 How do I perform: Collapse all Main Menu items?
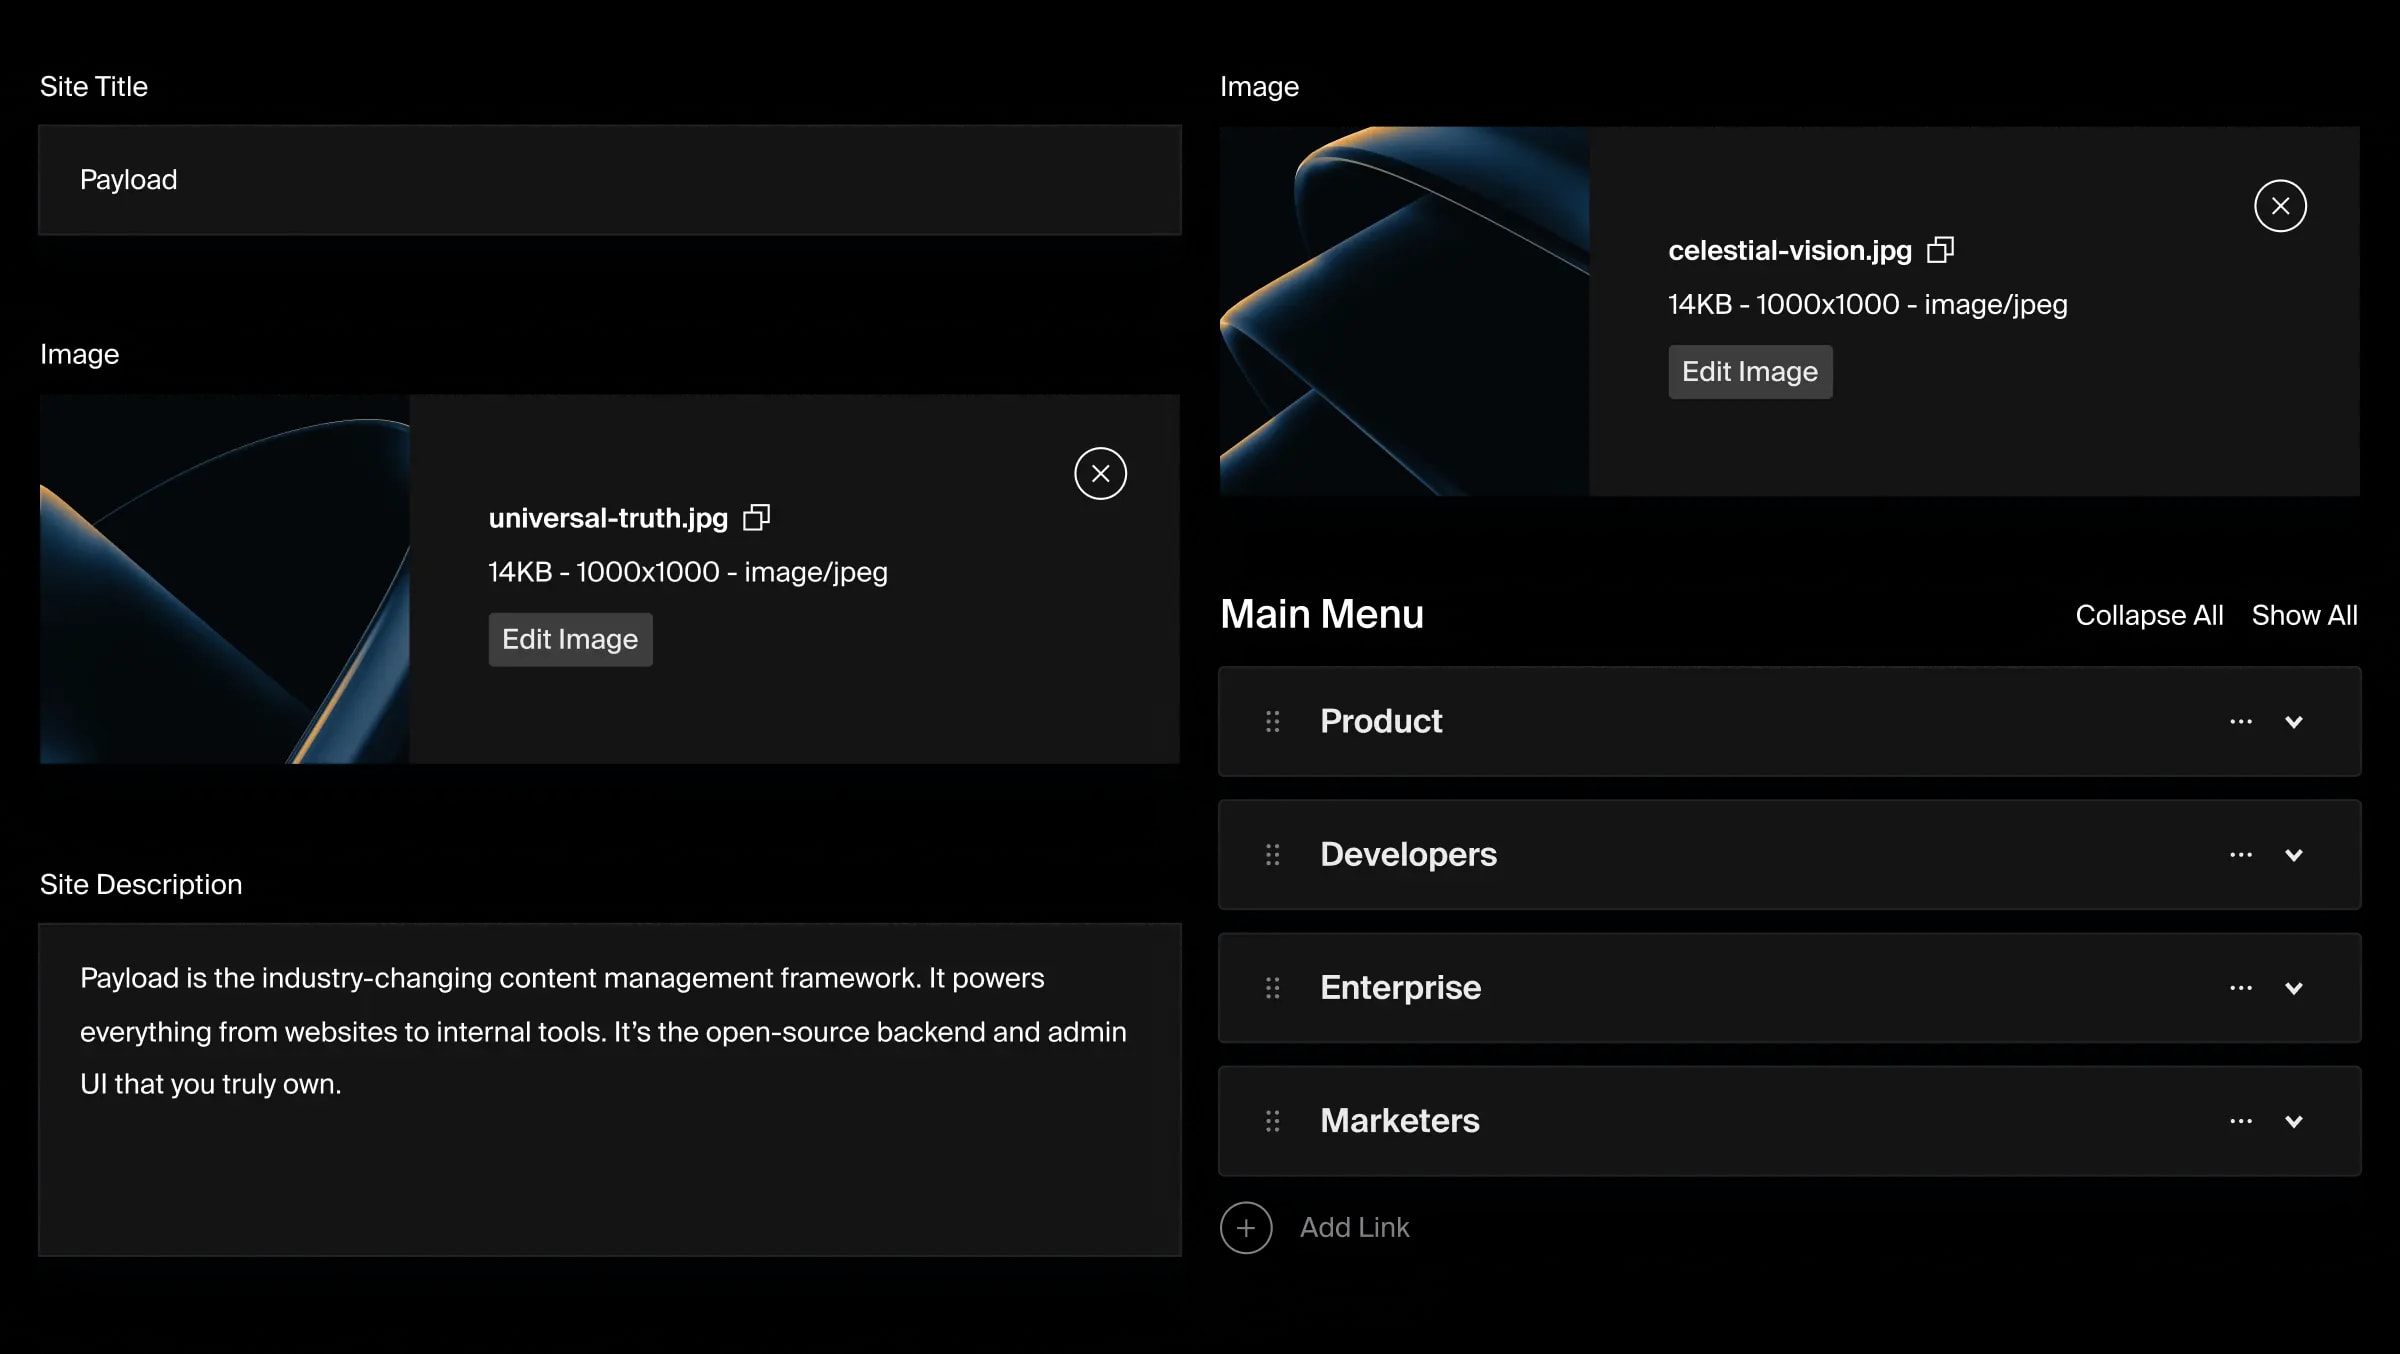click(2150, 615)
